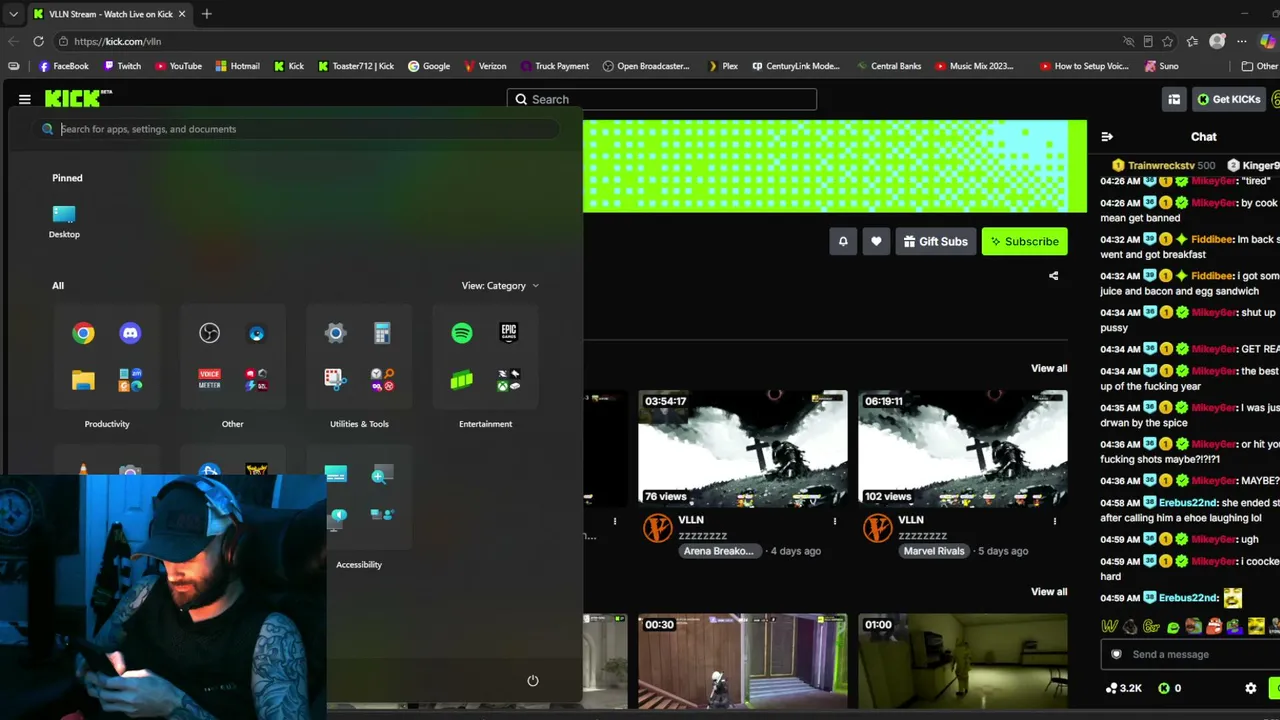
Task: Share the channel via share icon
Action: coord(1053,276)
